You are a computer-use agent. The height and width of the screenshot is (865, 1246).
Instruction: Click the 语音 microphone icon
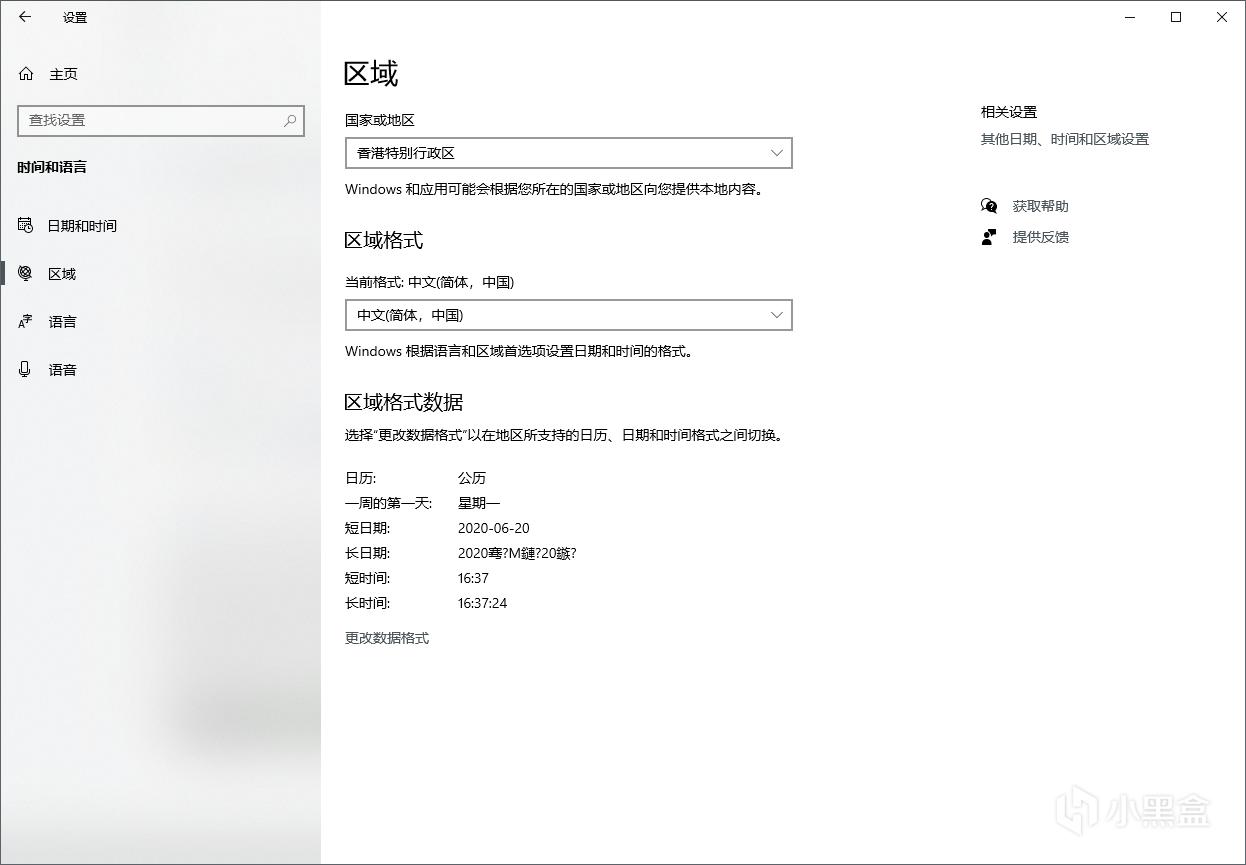coord(26,369)
